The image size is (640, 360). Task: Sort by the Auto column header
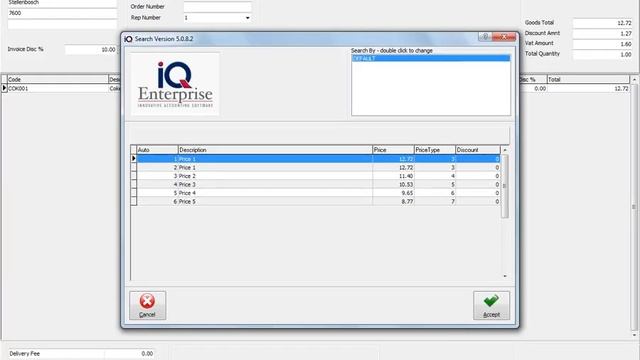157,150
